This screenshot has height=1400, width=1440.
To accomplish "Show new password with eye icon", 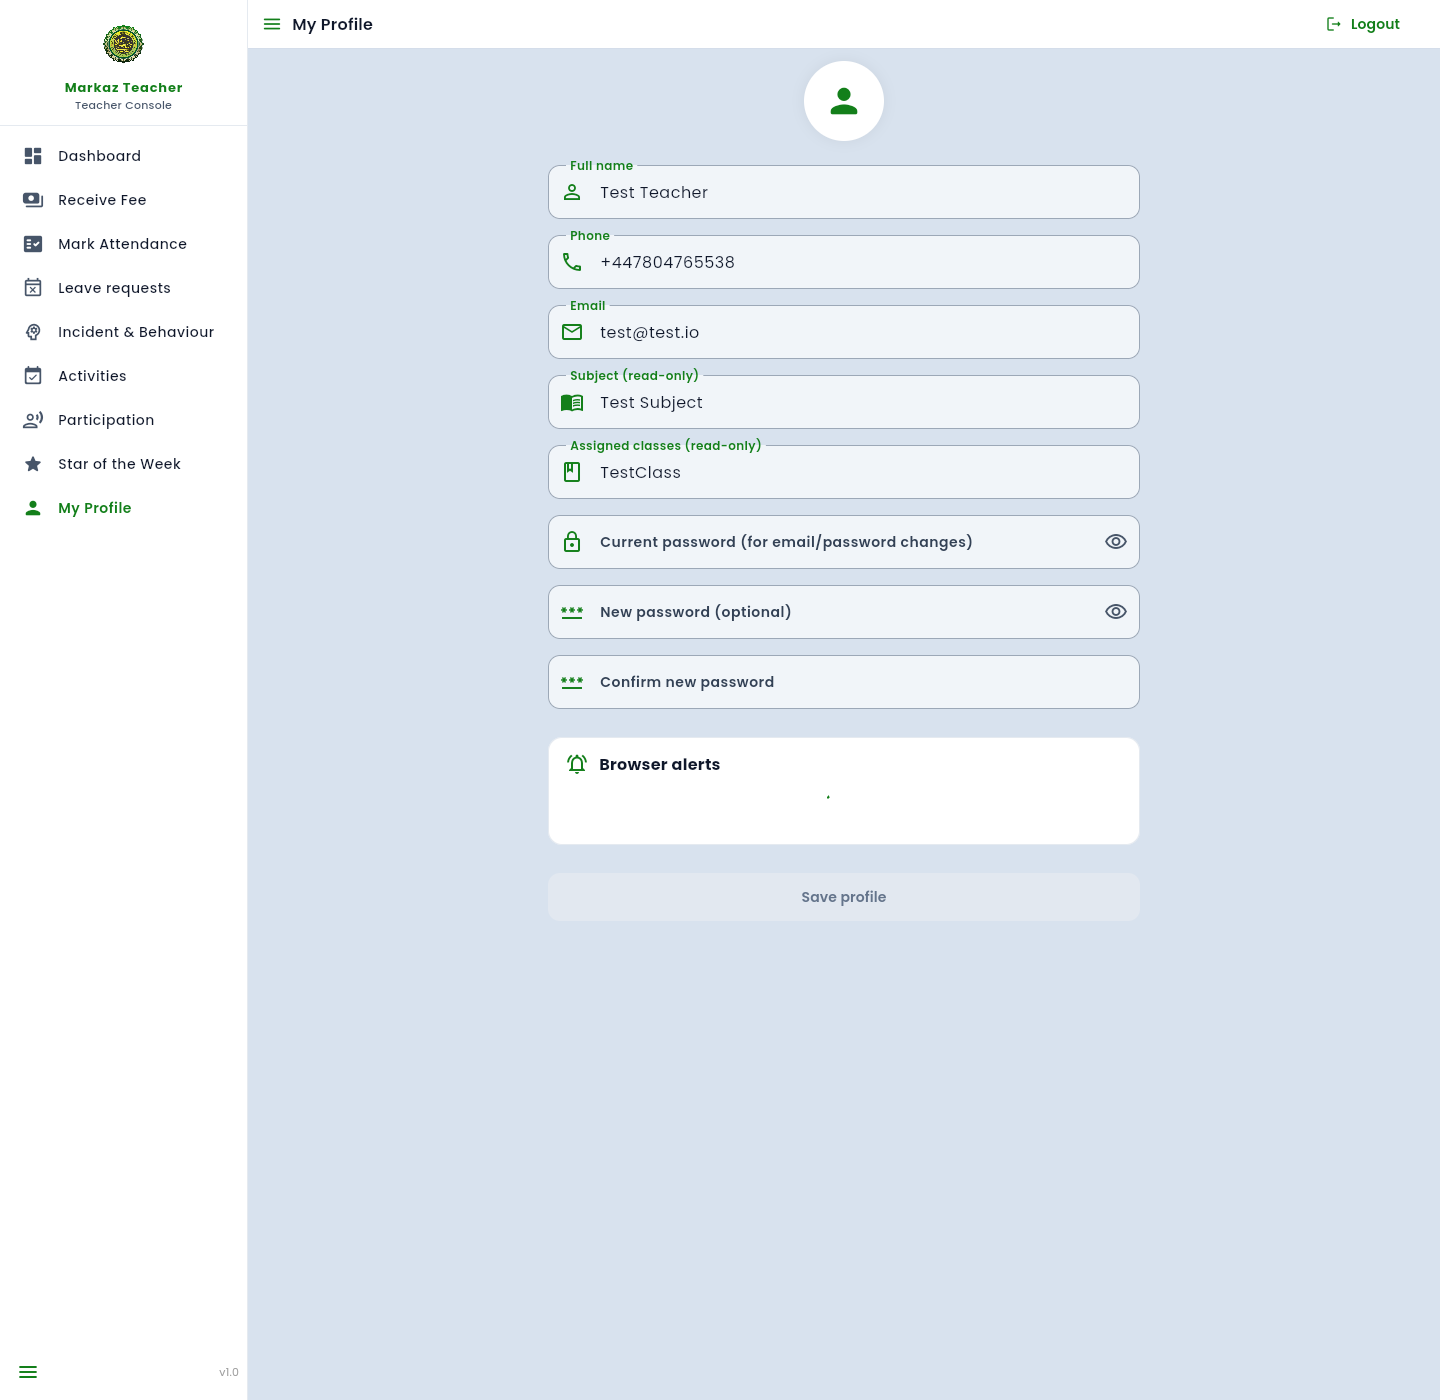I will (1116, 612).
